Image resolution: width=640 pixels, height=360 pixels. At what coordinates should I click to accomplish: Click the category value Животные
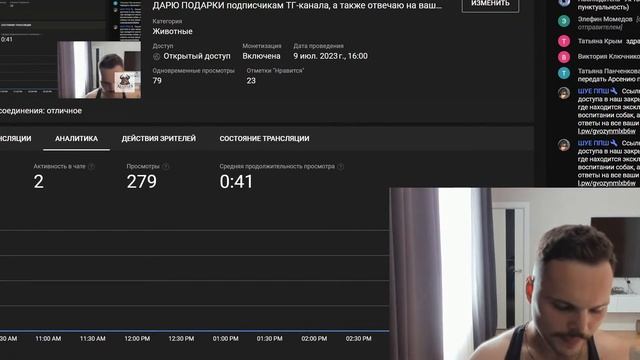172,31
